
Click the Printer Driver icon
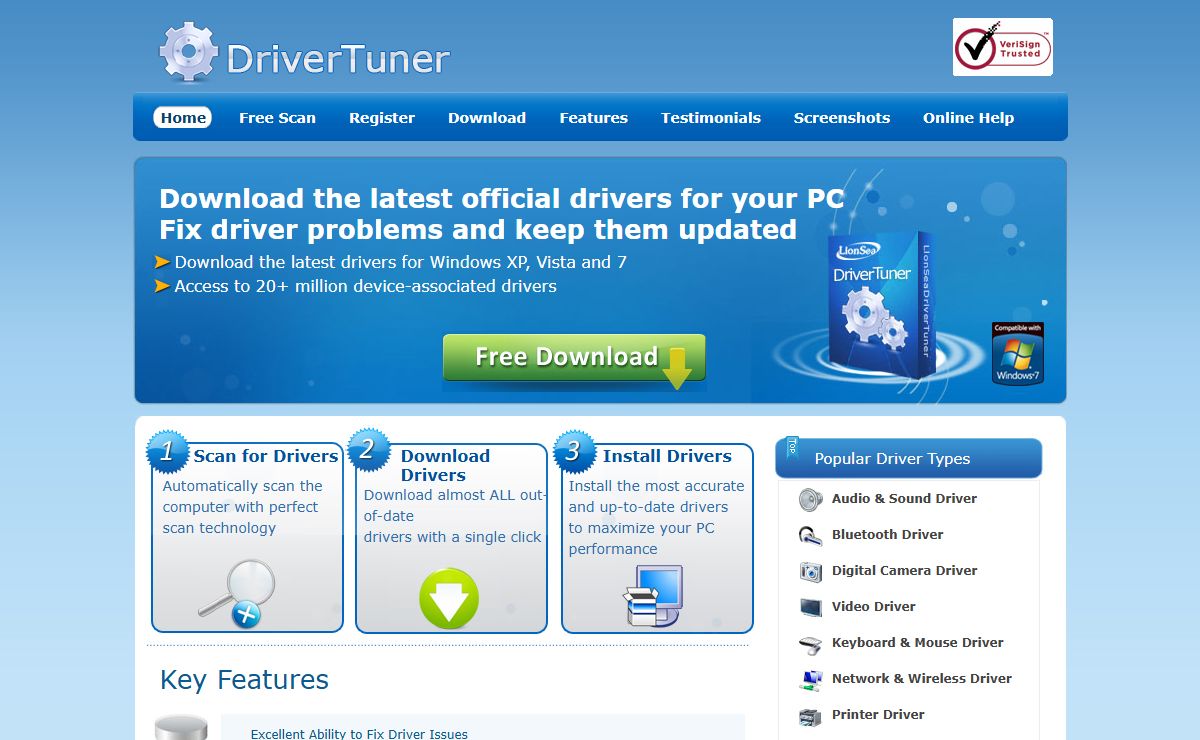[x=811, y=716]
